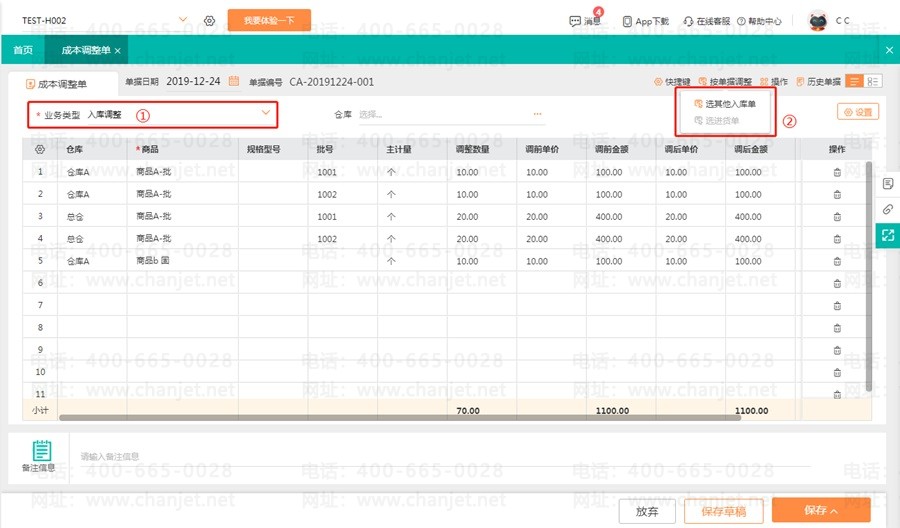Switch to the detail card view toggle

(873, 81)
